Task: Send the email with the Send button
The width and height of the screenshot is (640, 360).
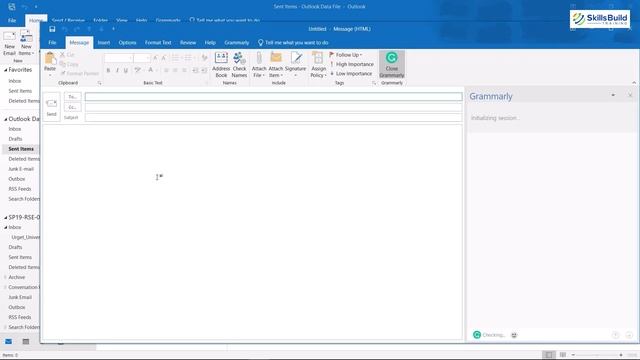Action: tap(51, 107)
